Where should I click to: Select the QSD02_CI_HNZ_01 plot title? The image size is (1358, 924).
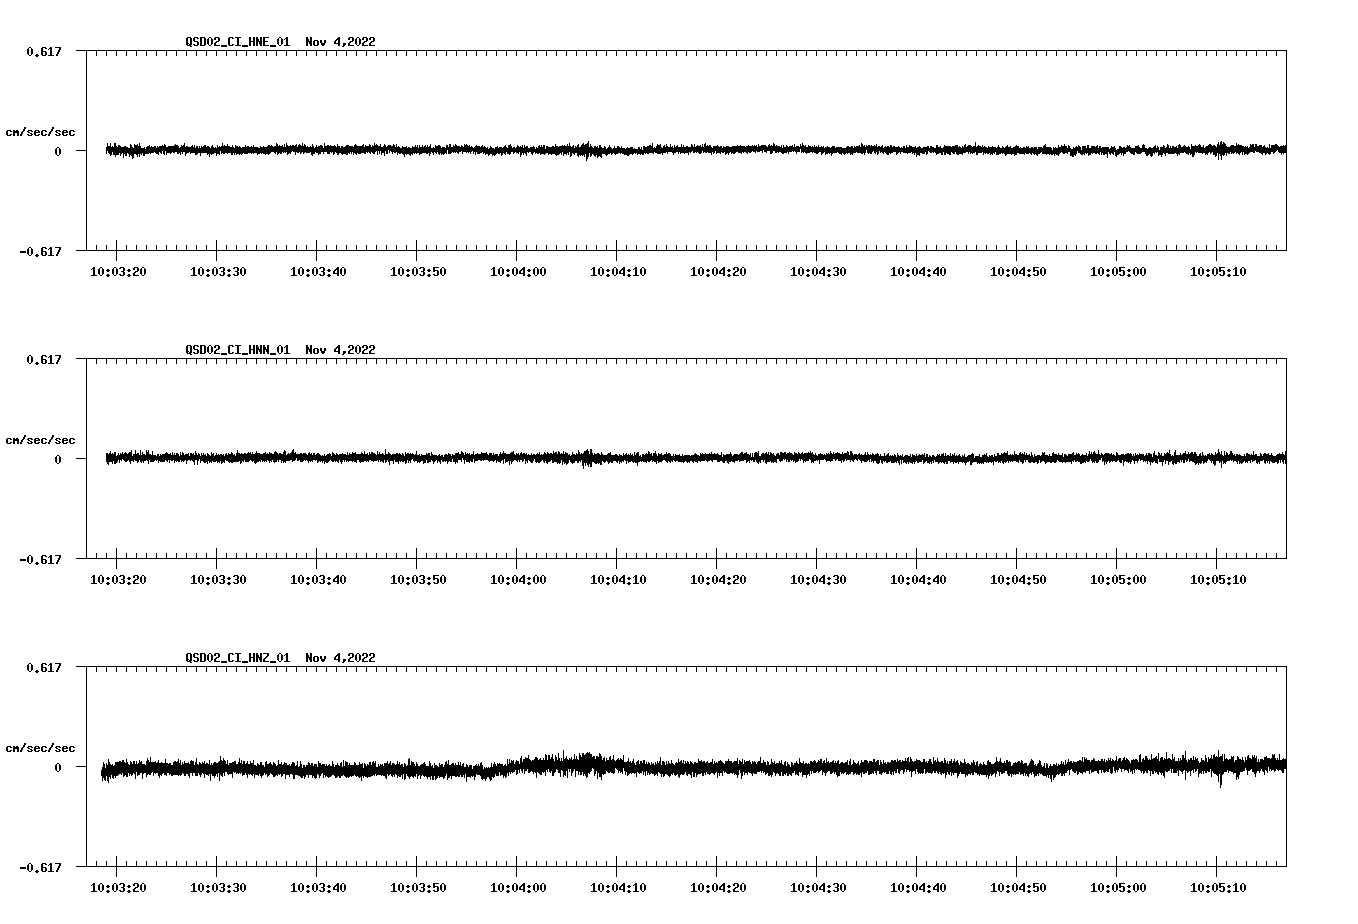280,658
